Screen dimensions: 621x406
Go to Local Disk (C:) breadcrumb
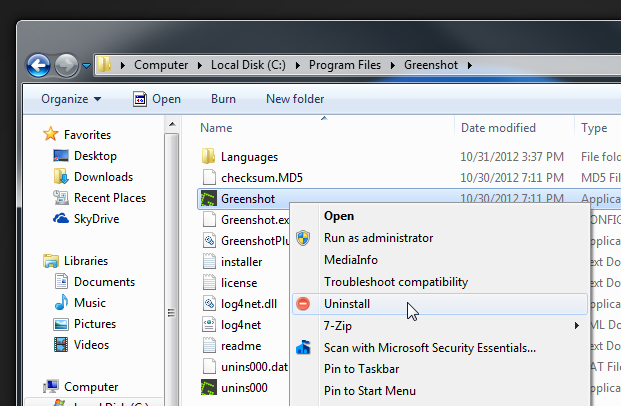(x=248, y=65)
